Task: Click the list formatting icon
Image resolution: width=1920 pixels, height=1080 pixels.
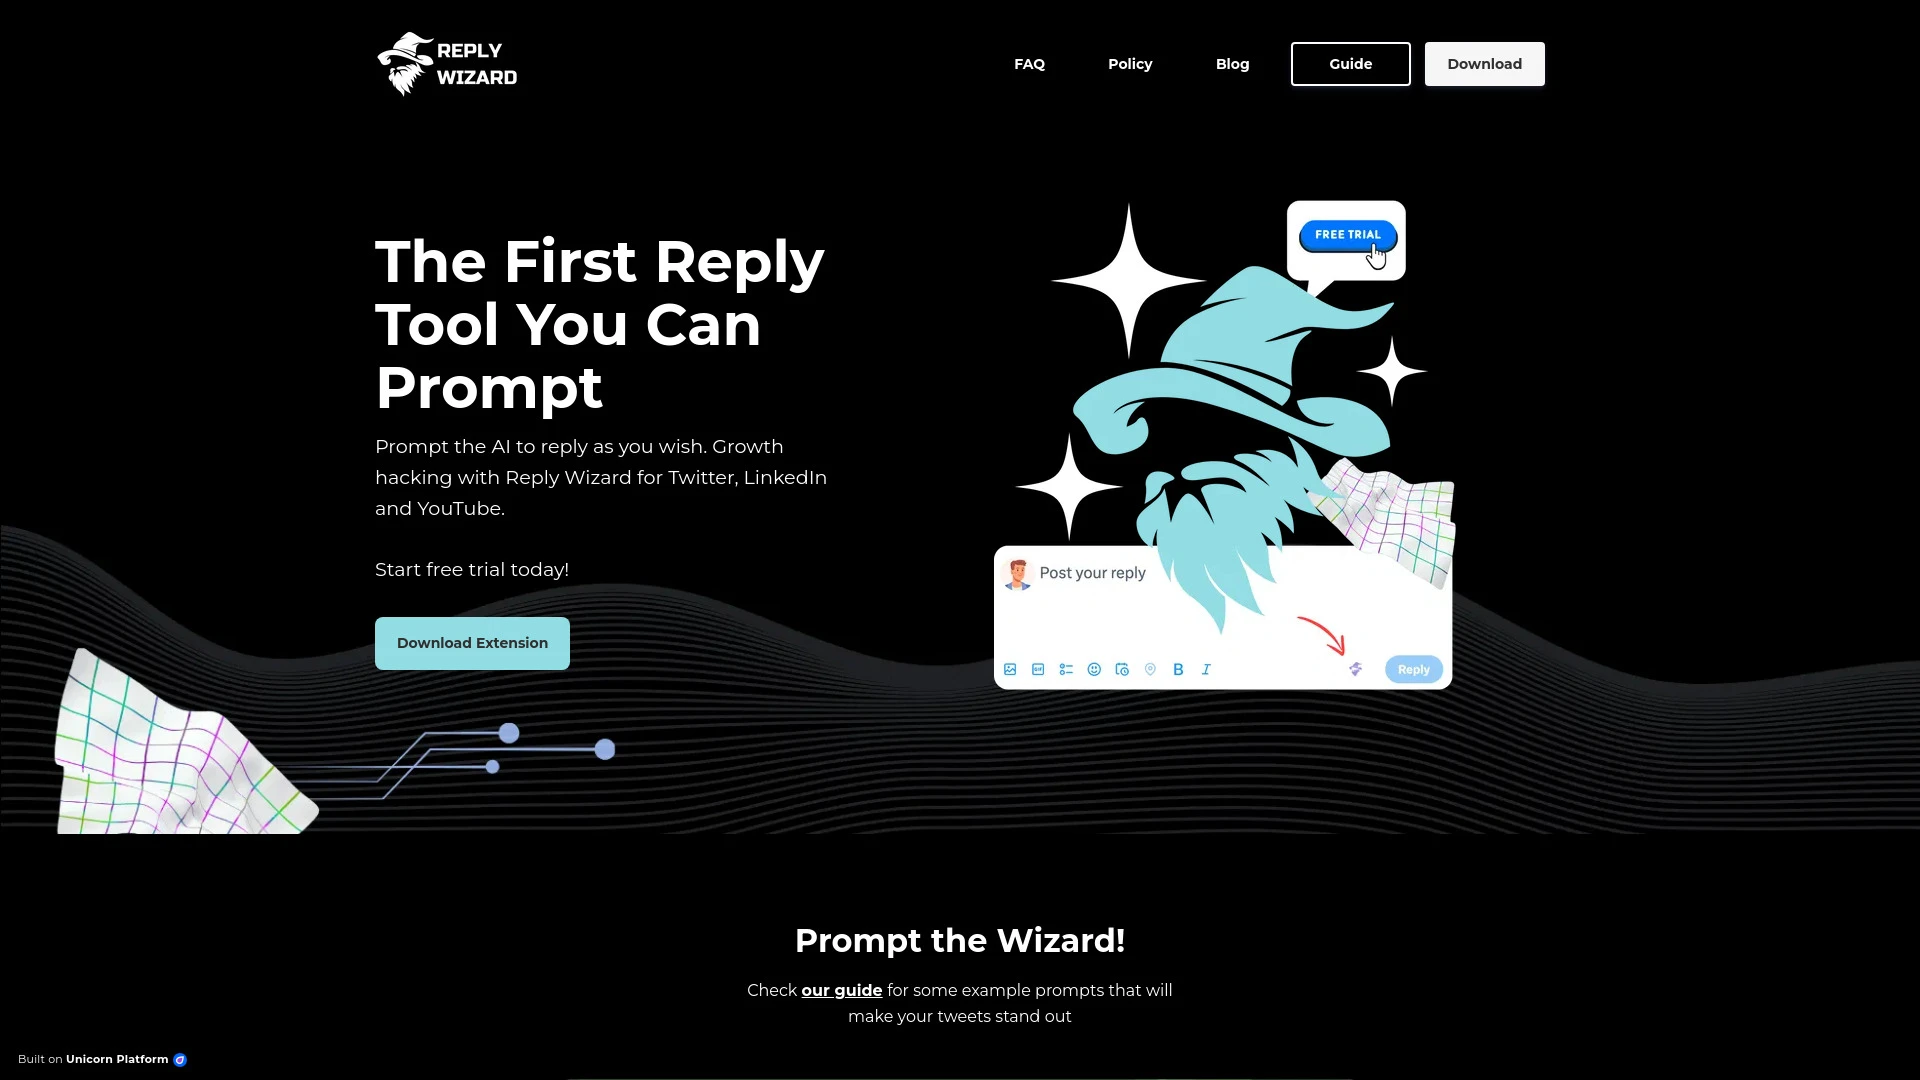Action: (1065, 669)
